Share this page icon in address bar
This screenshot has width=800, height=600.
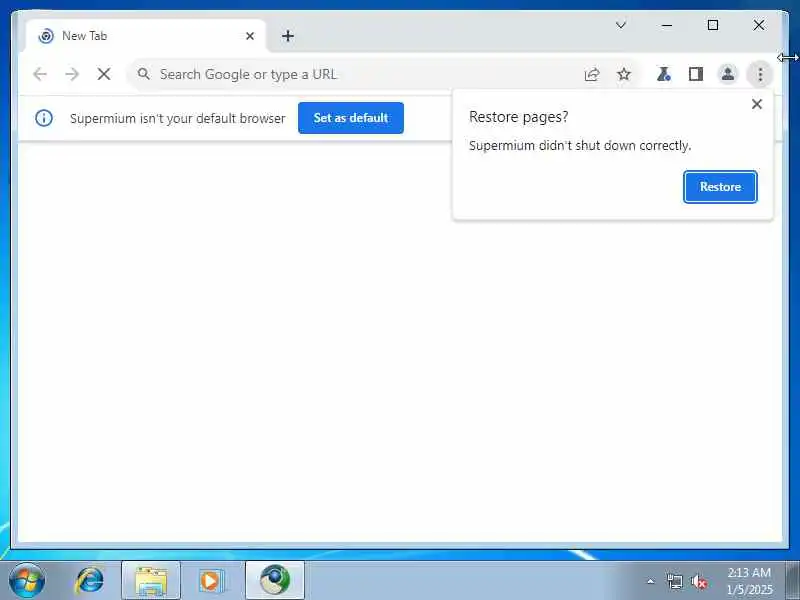point(592,74)
